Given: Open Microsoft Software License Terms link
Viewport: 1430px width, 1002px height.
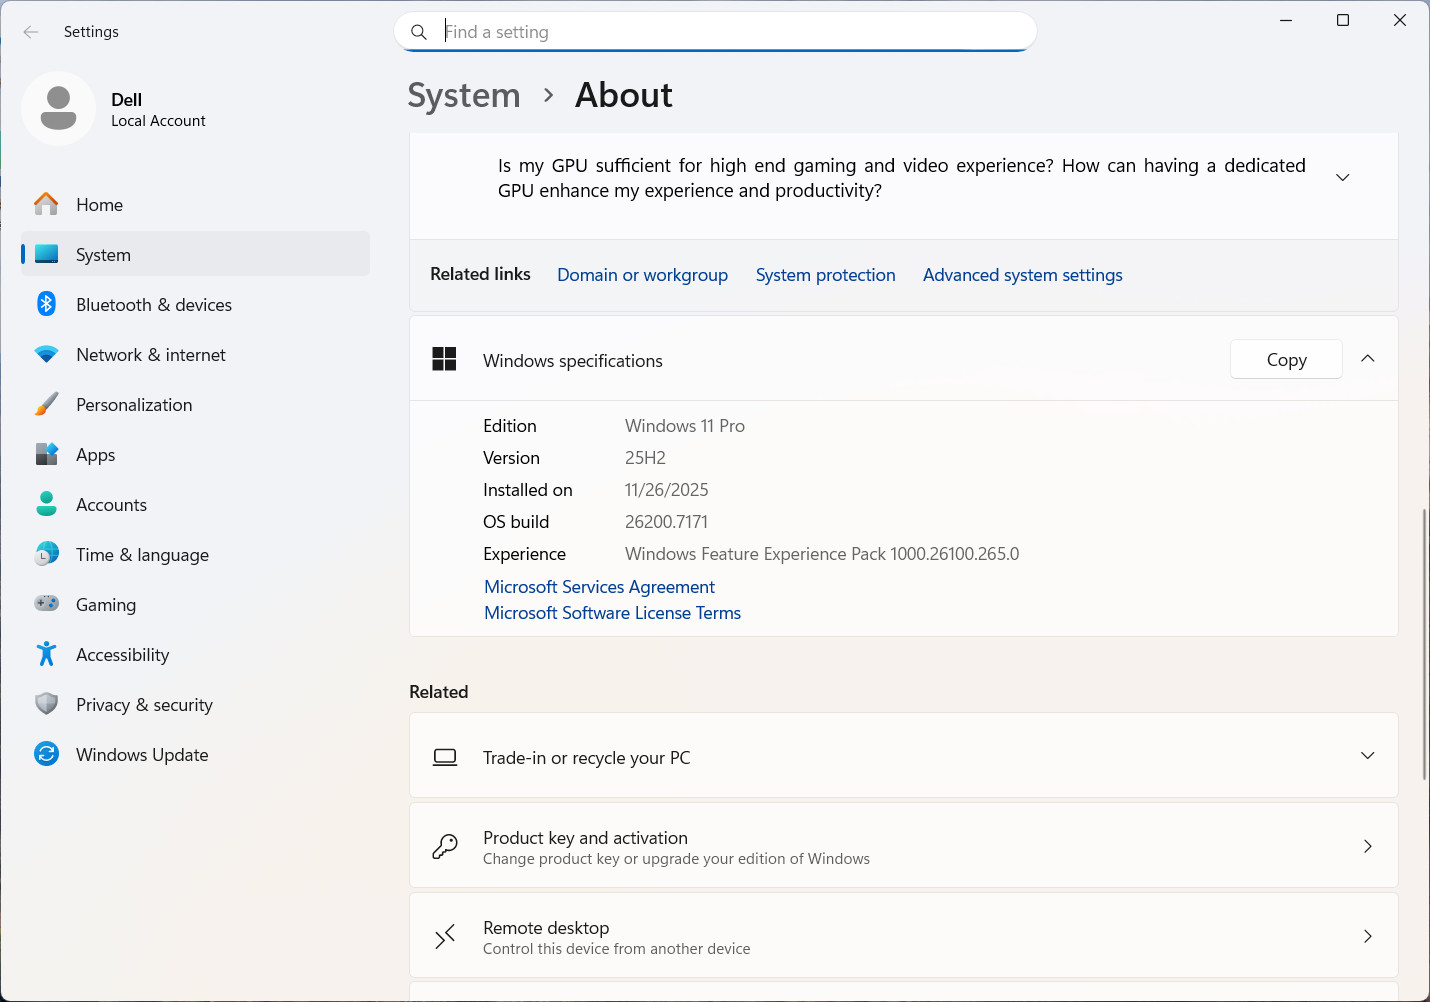Looking at the screenshot, I should click(612, 613).
